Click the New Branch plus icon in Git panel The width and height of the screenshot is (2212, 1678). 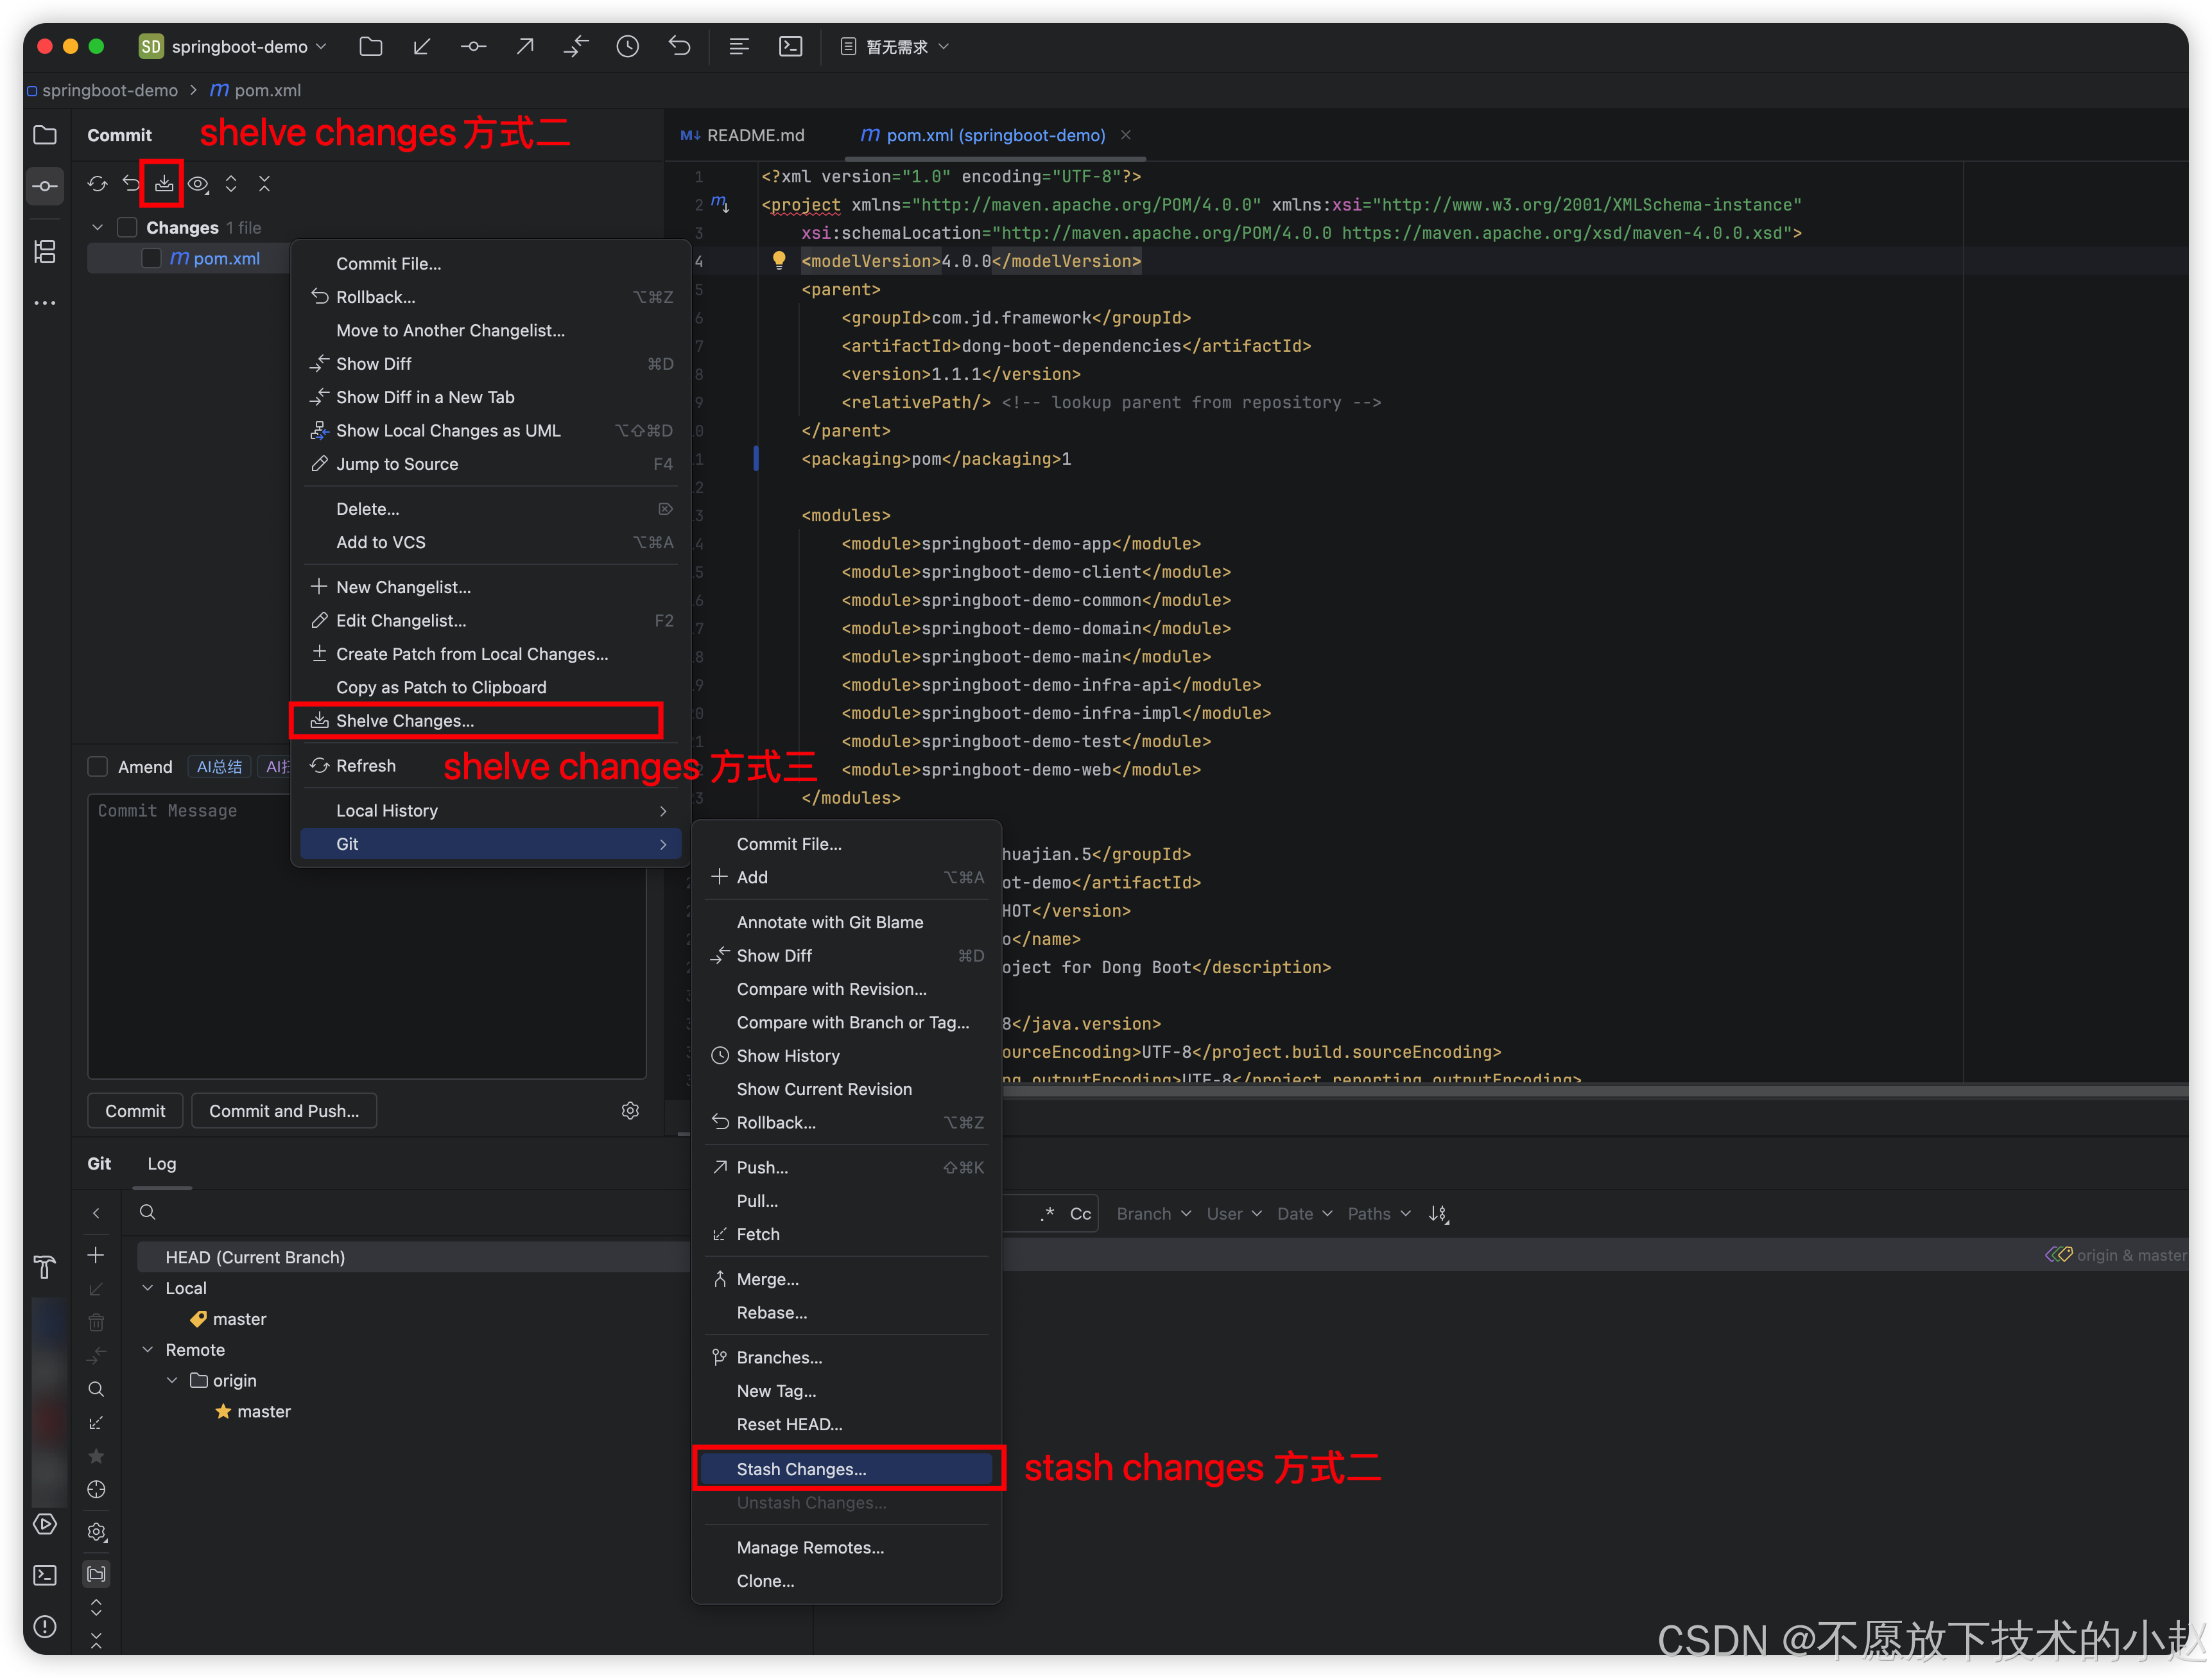[96, 1255]
